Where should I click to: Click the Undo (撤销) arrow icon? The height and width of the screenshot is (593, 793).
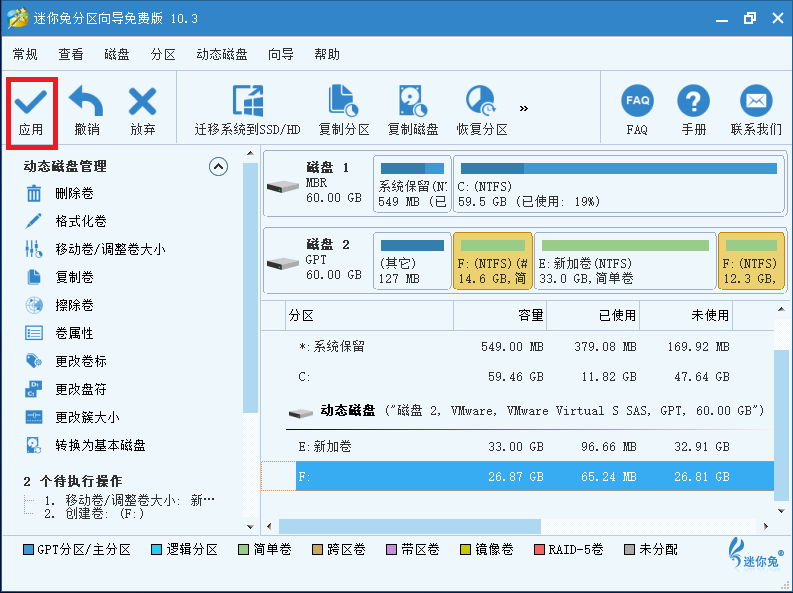pos(86,101)
